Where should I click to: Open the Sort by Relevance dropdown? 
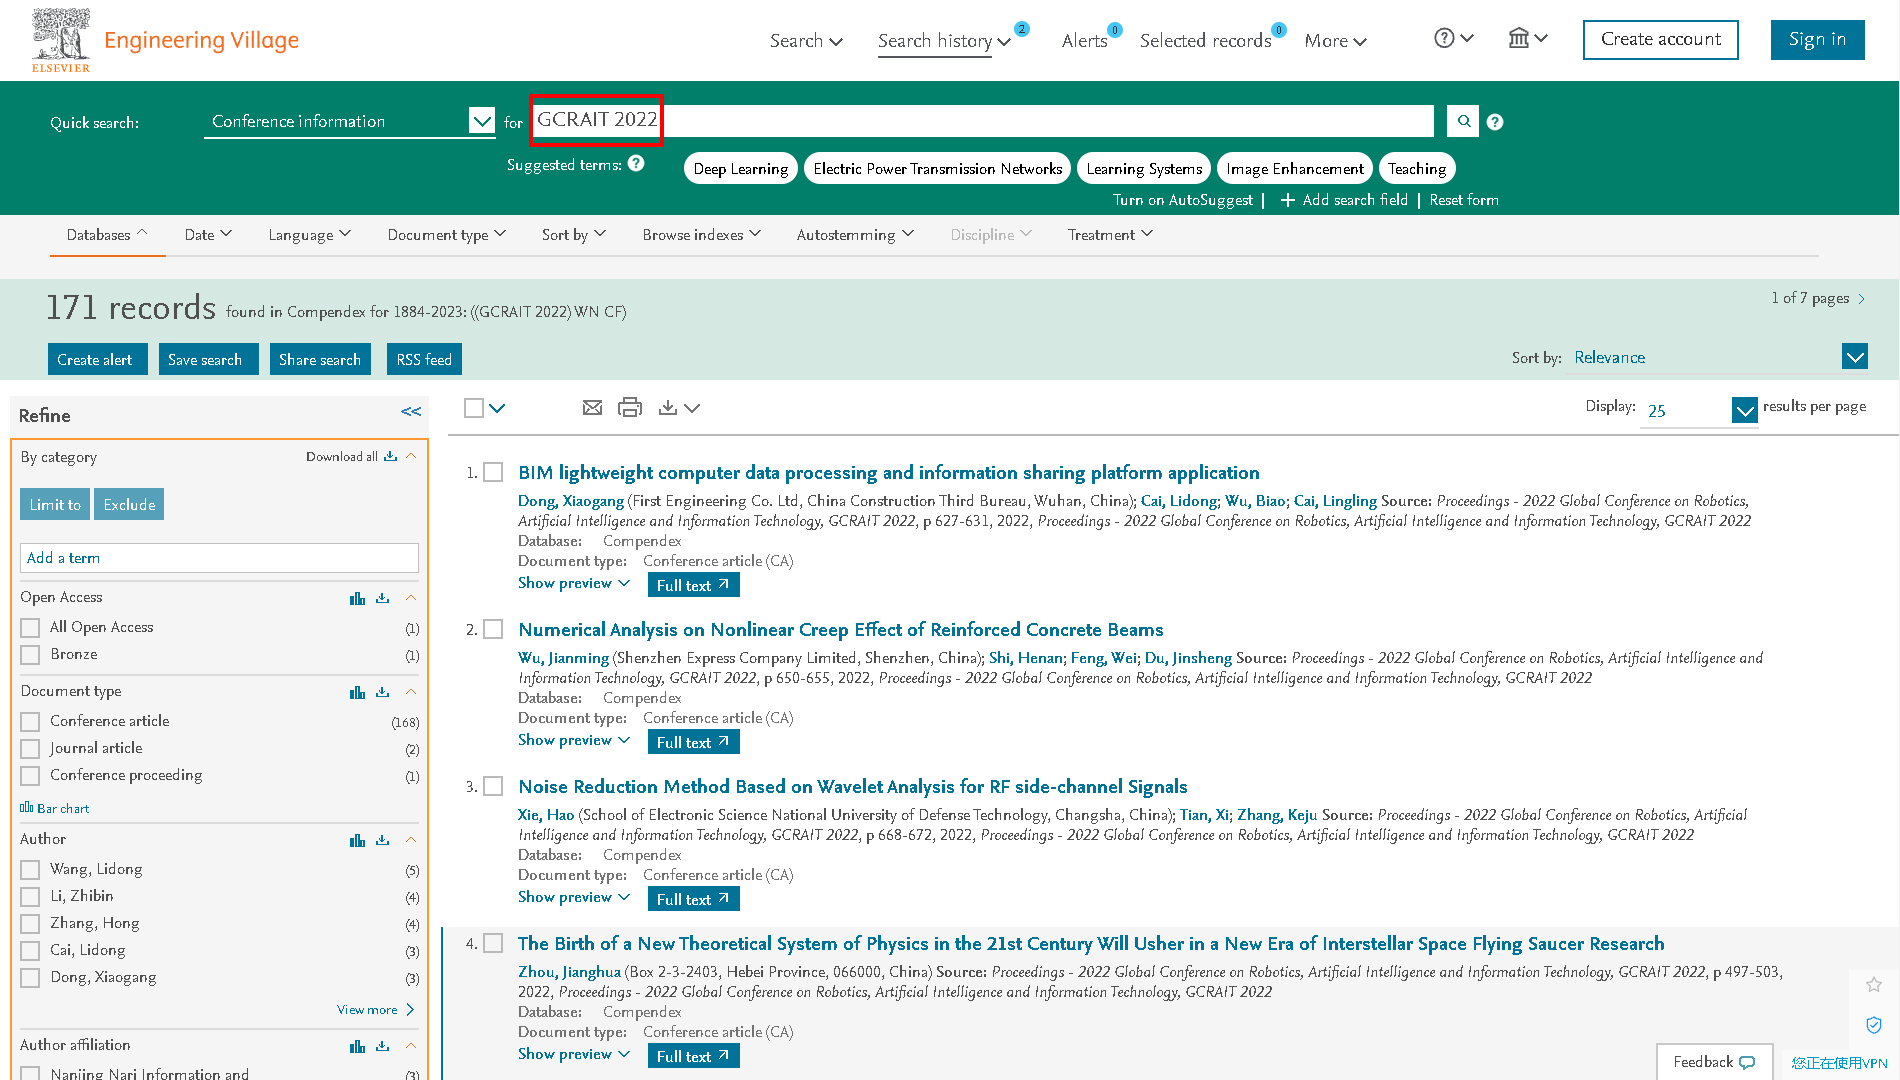point(1855,357)
